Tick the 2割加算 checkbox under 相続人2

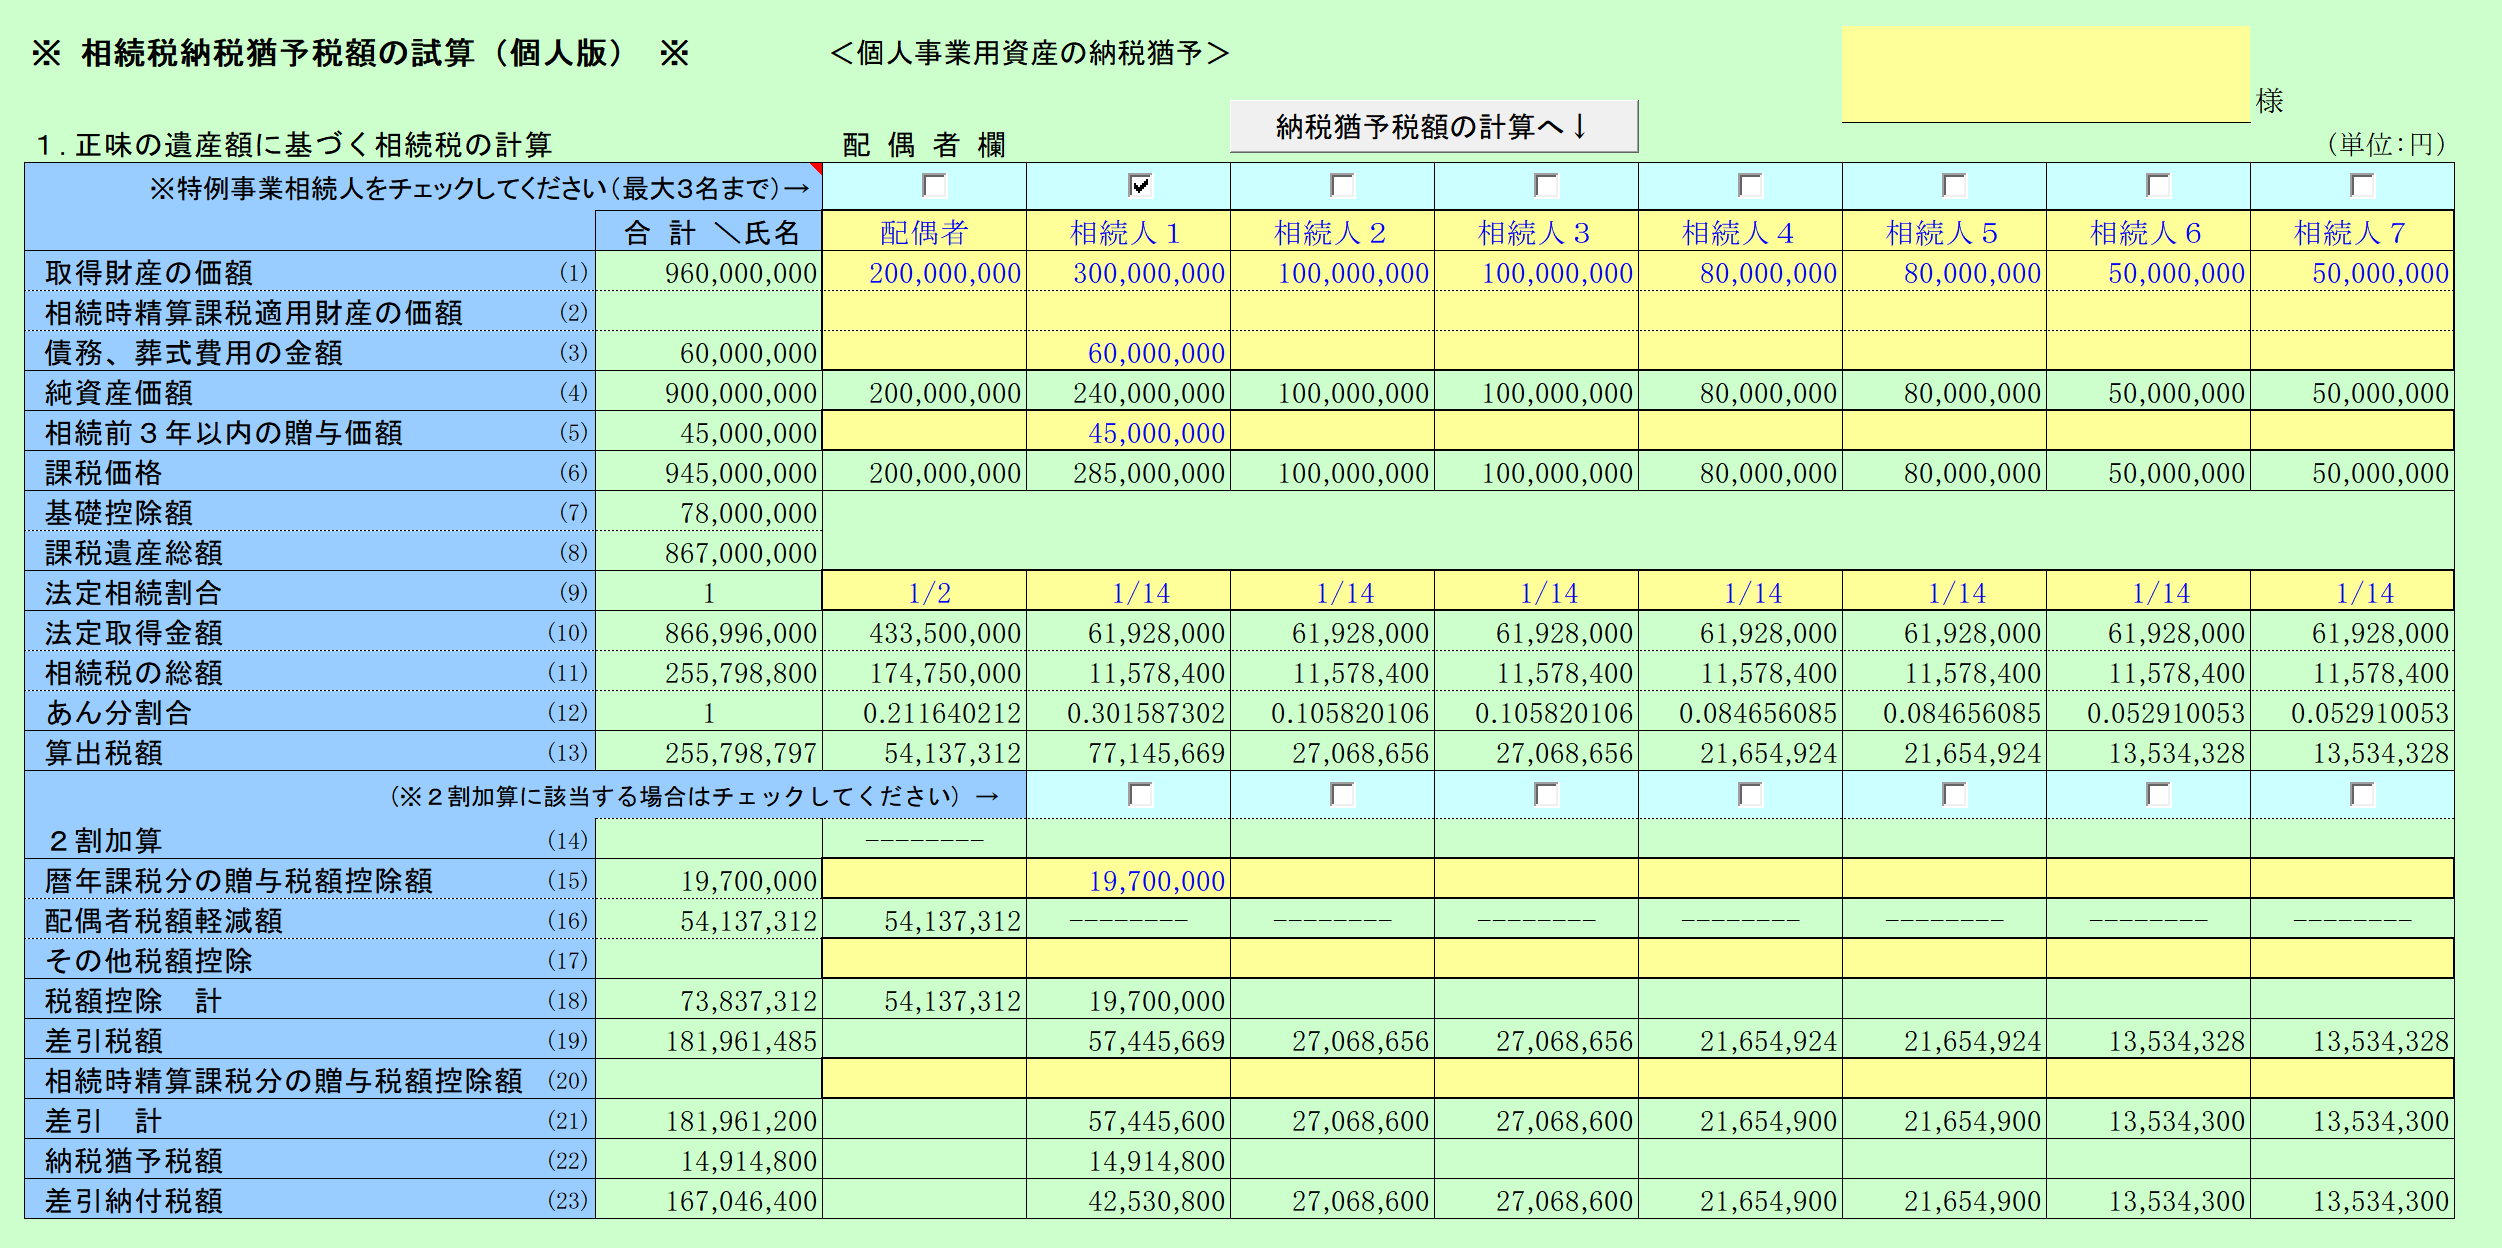tap(1343, 795)
